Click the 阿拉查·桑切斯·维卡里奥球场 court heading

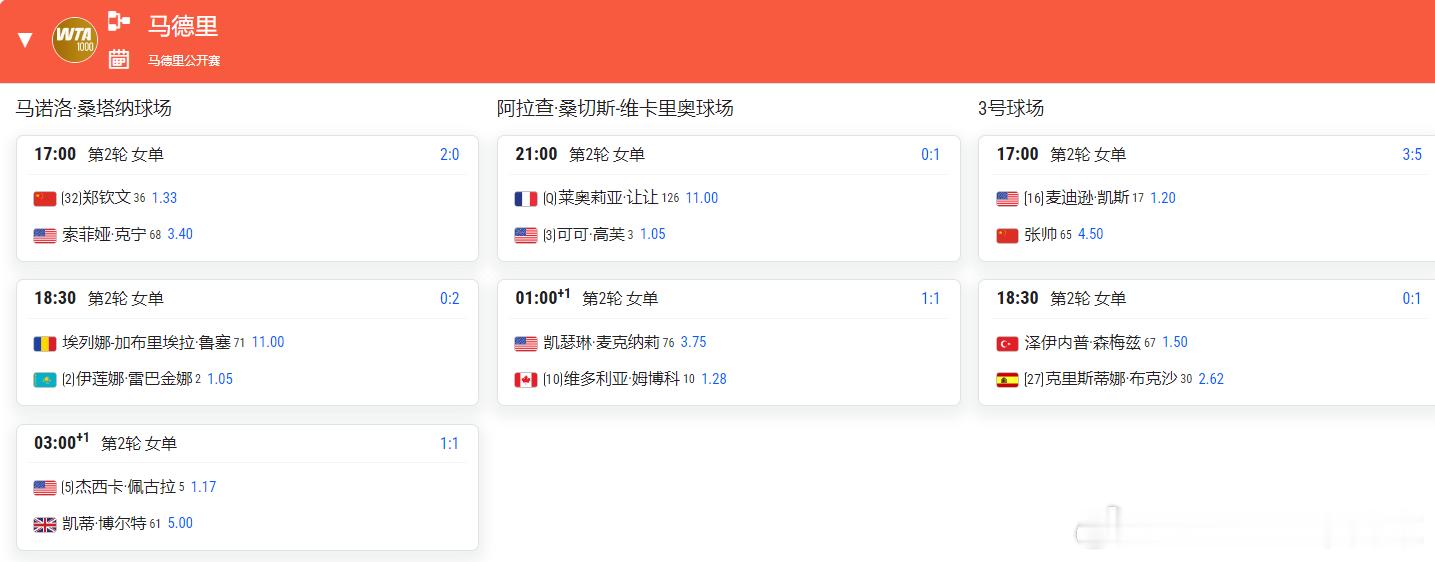(615, 108)
